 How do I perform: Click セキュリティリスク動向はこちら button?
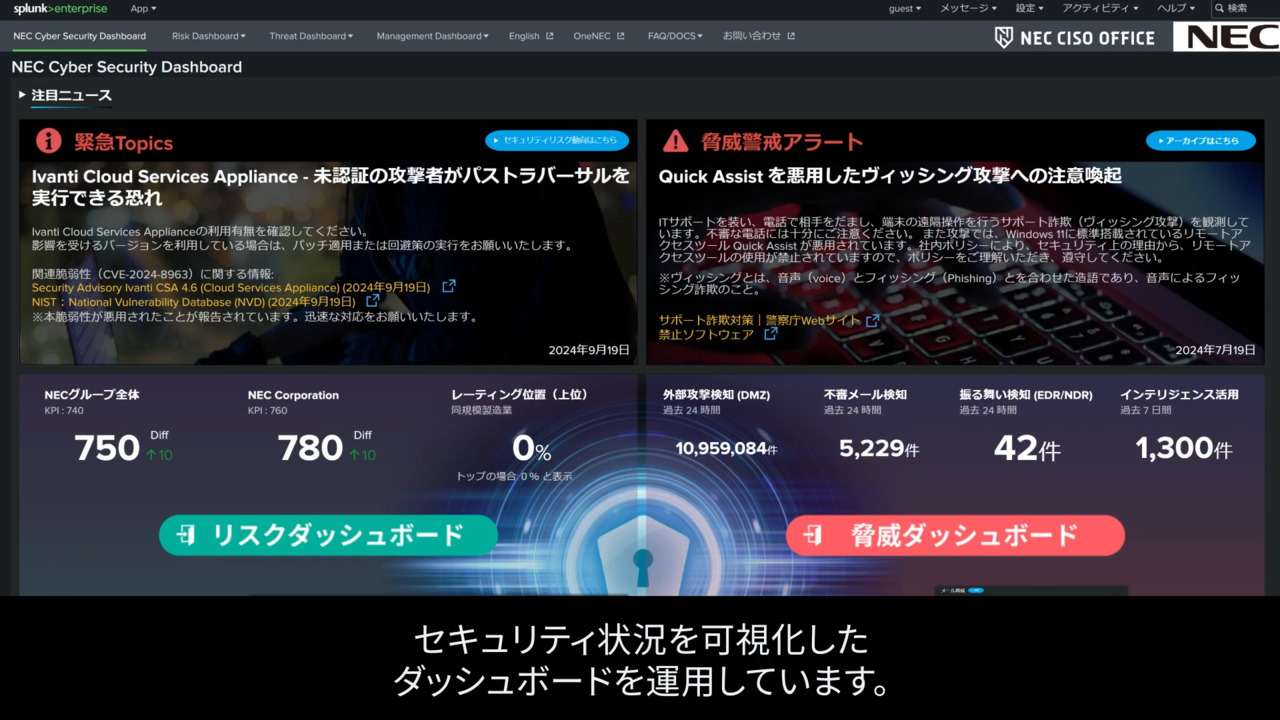point(557,141)
